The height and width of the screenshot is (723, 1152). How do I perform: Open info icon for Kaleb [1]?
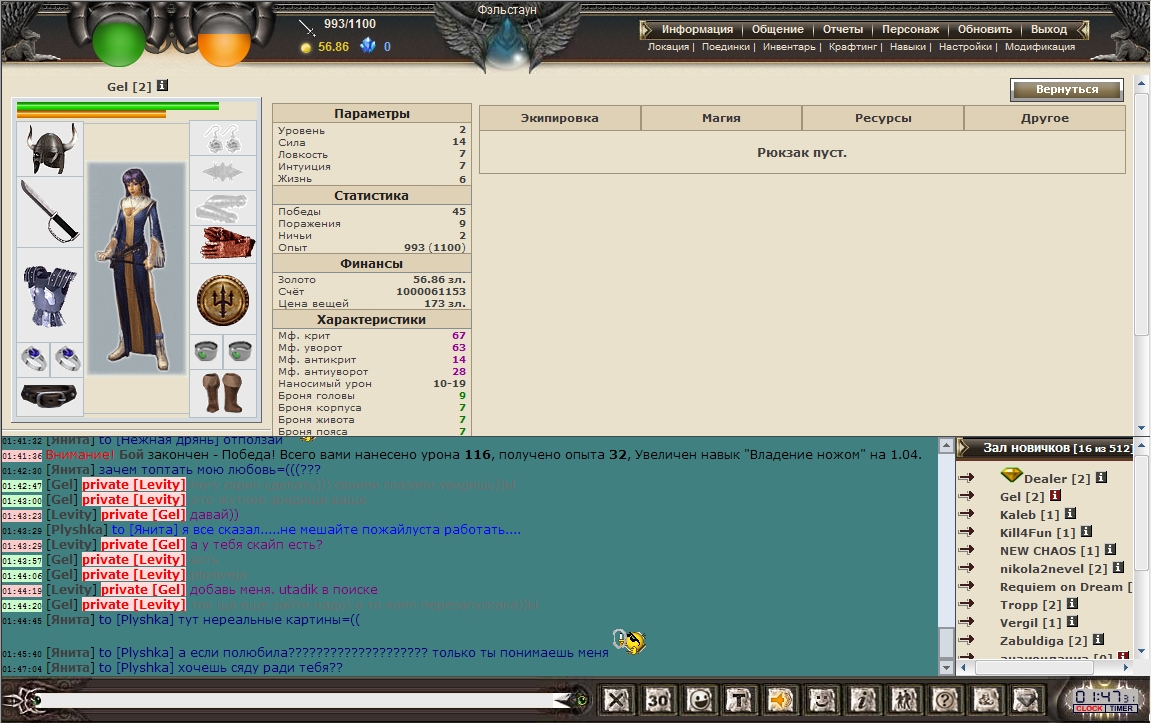point(1070,514)
